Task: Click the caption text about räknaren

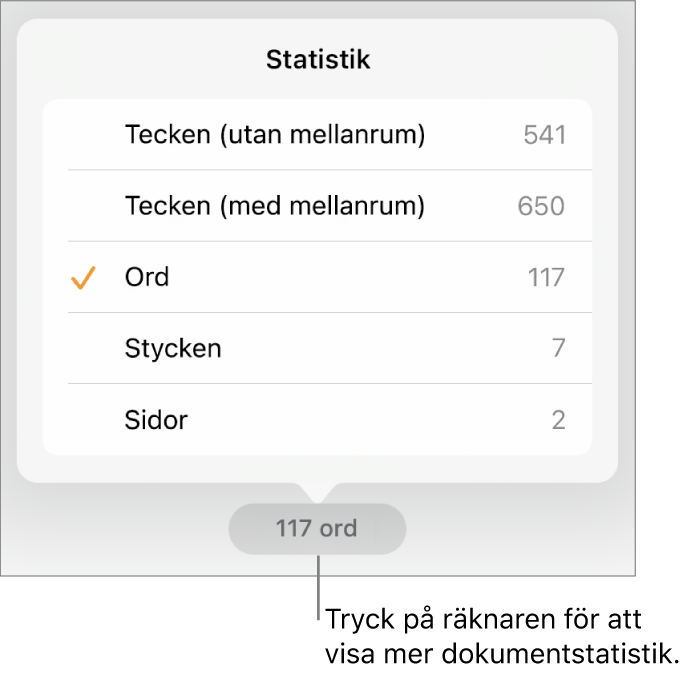Action: [500, 635]
